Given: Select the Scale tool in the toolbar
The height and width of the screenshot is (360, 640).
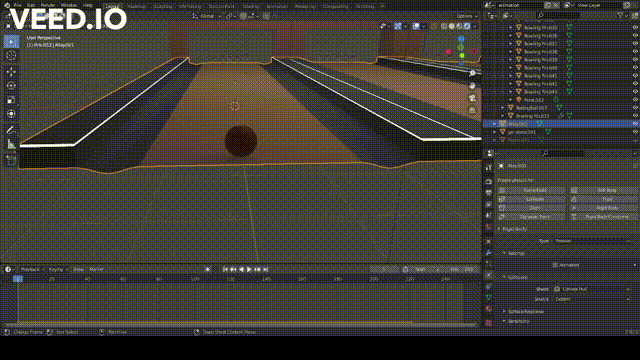Looking at the screenshot, I should 11,100.
